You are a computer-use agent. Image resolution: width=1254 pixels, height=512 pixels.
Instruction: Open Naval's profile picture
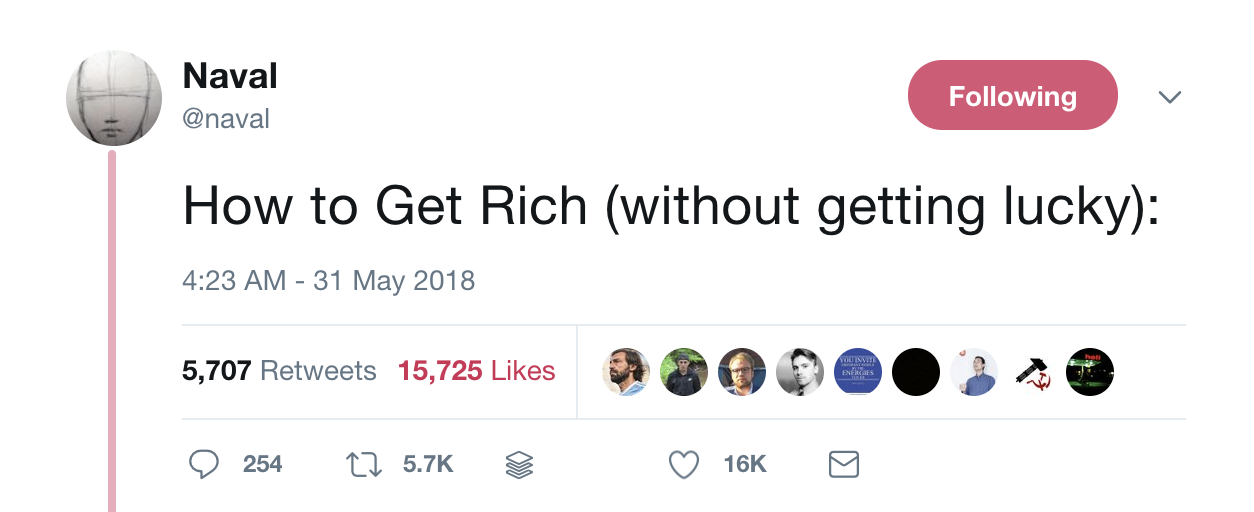pyautogui.click(x=114, y=98)
